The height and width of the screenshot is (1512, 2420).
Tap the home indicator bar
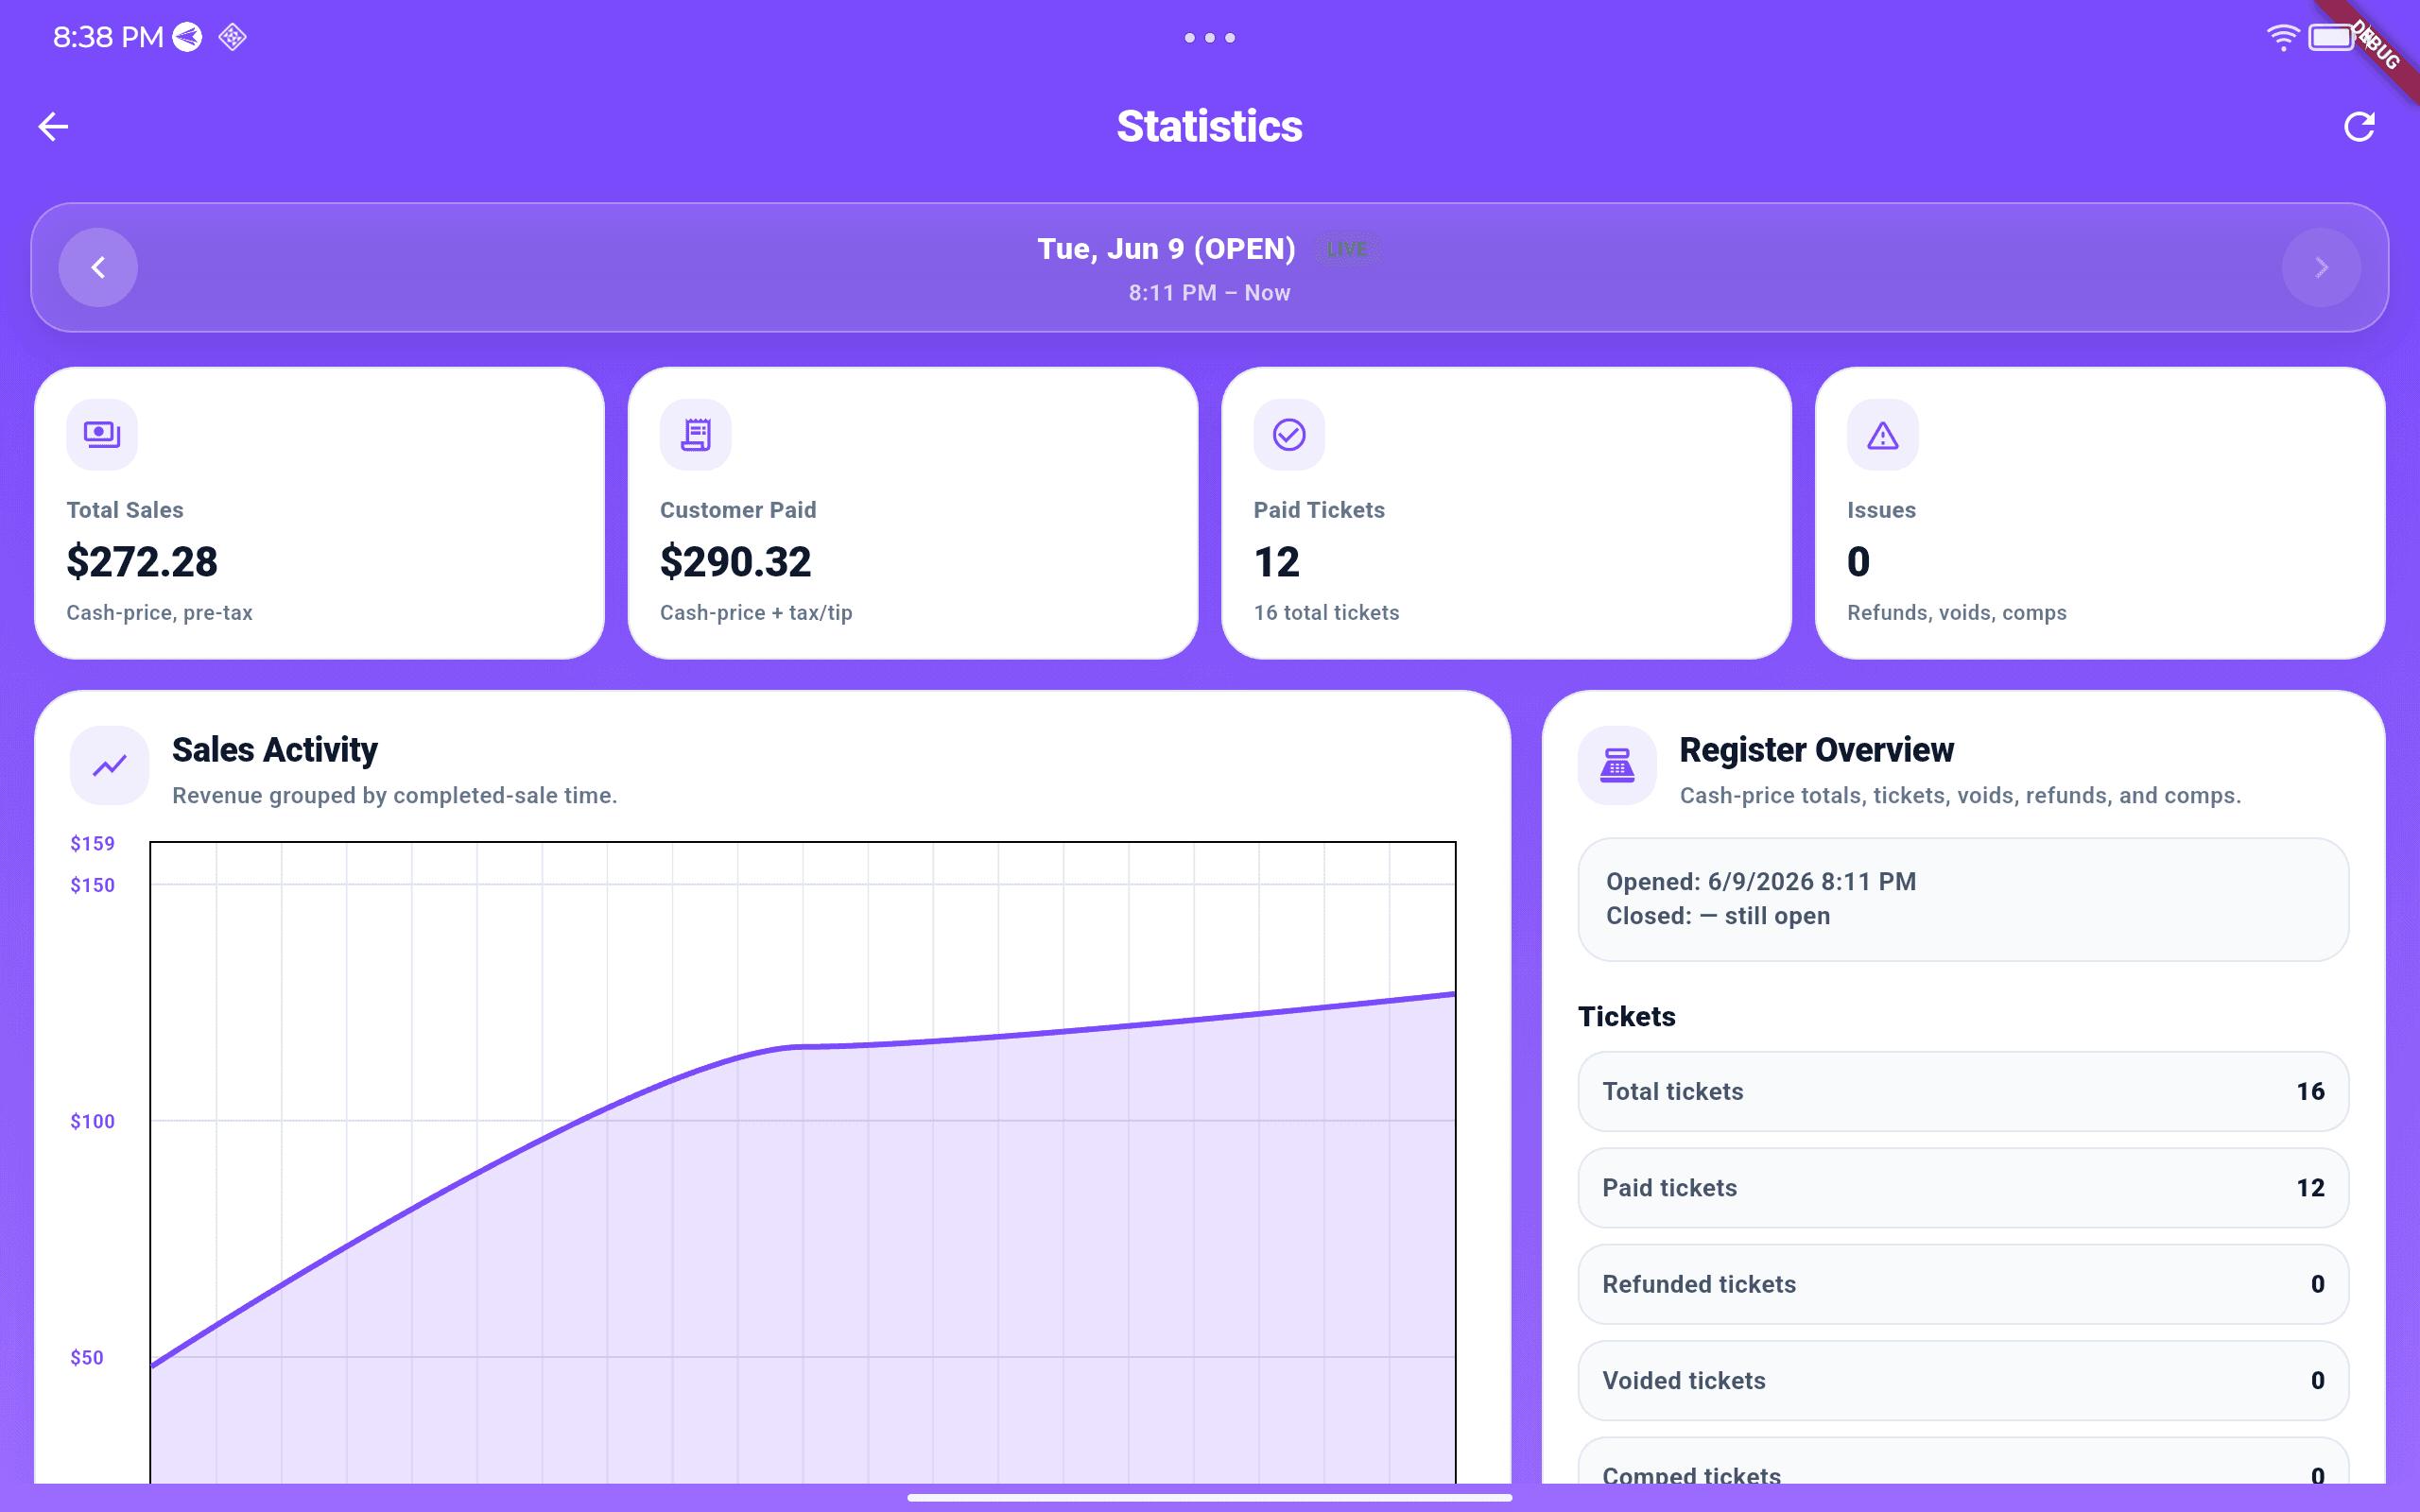(x=1209, y=1498)
